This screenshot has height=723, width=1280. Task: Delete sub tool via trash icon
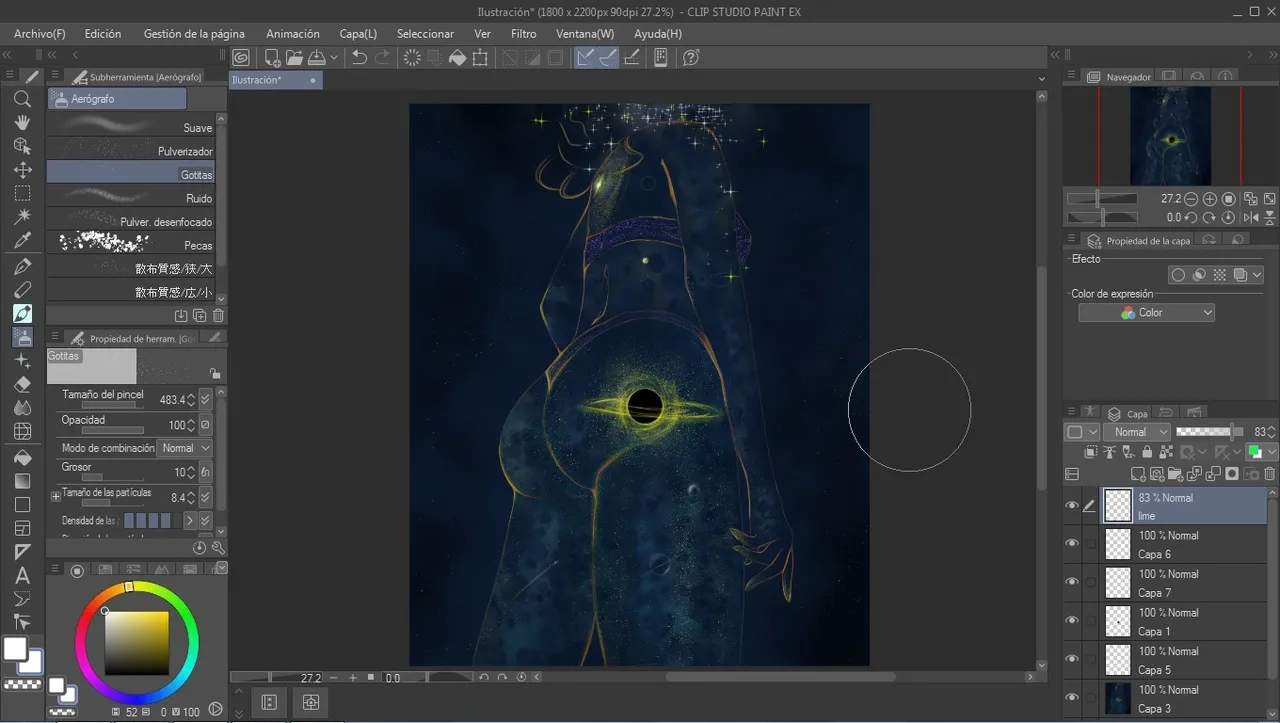pos(218,316)
